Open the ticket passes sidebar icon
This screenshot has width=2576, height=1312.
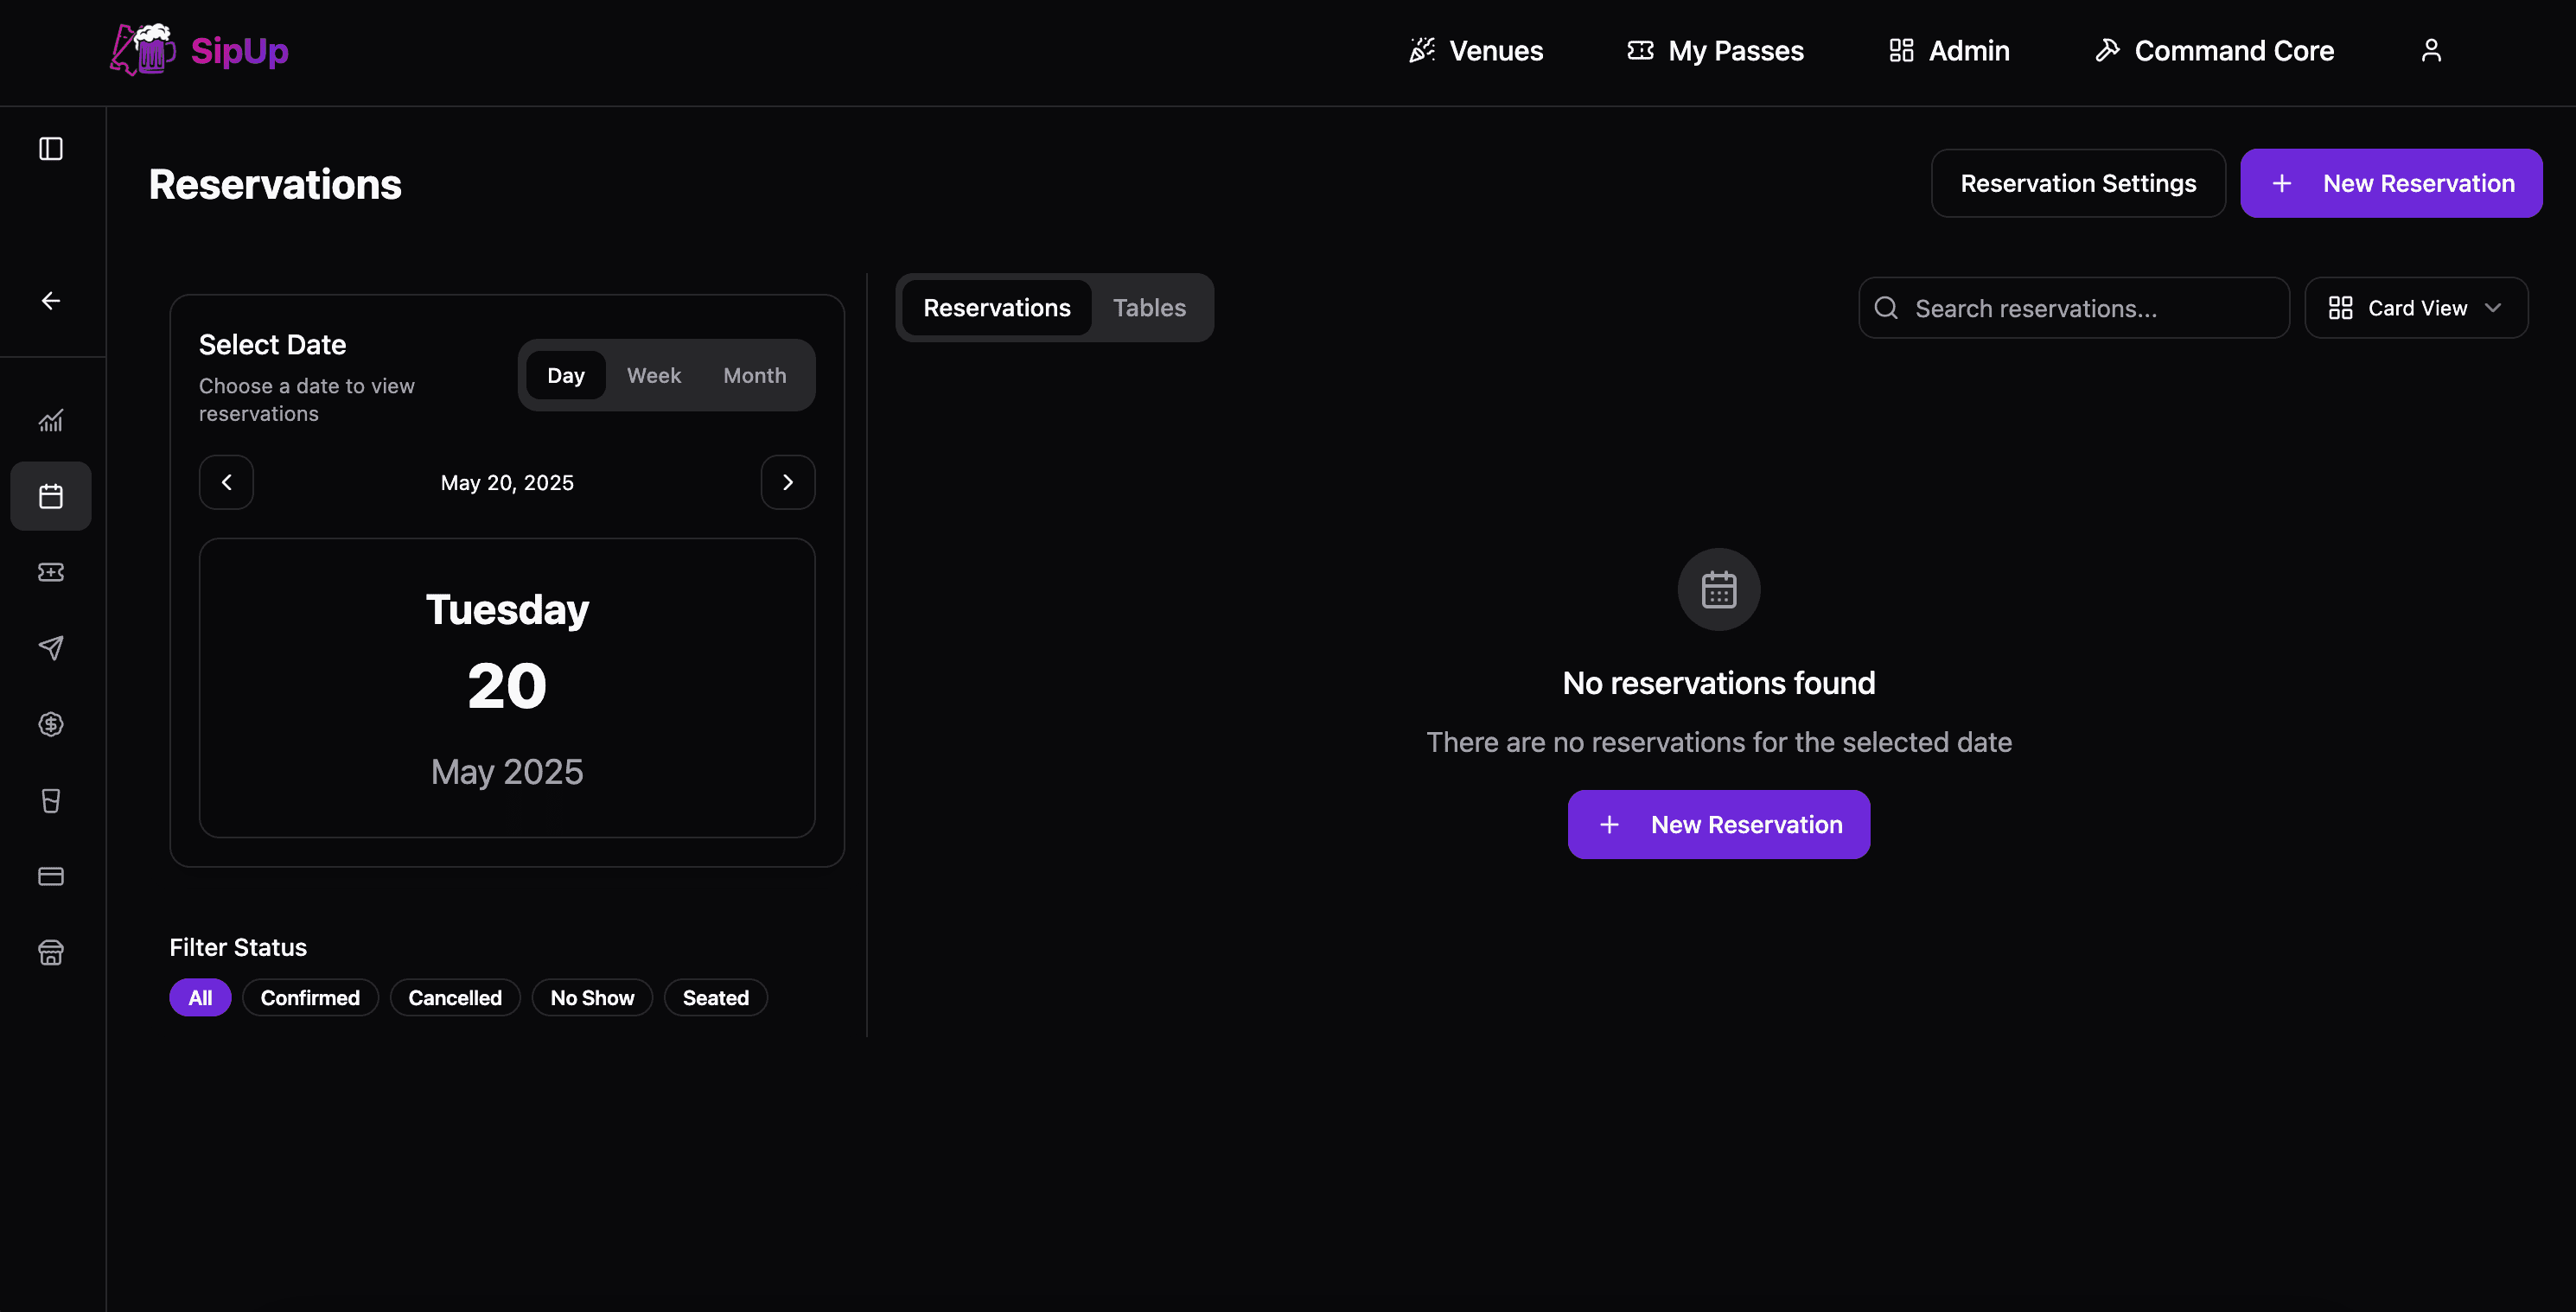51,572
